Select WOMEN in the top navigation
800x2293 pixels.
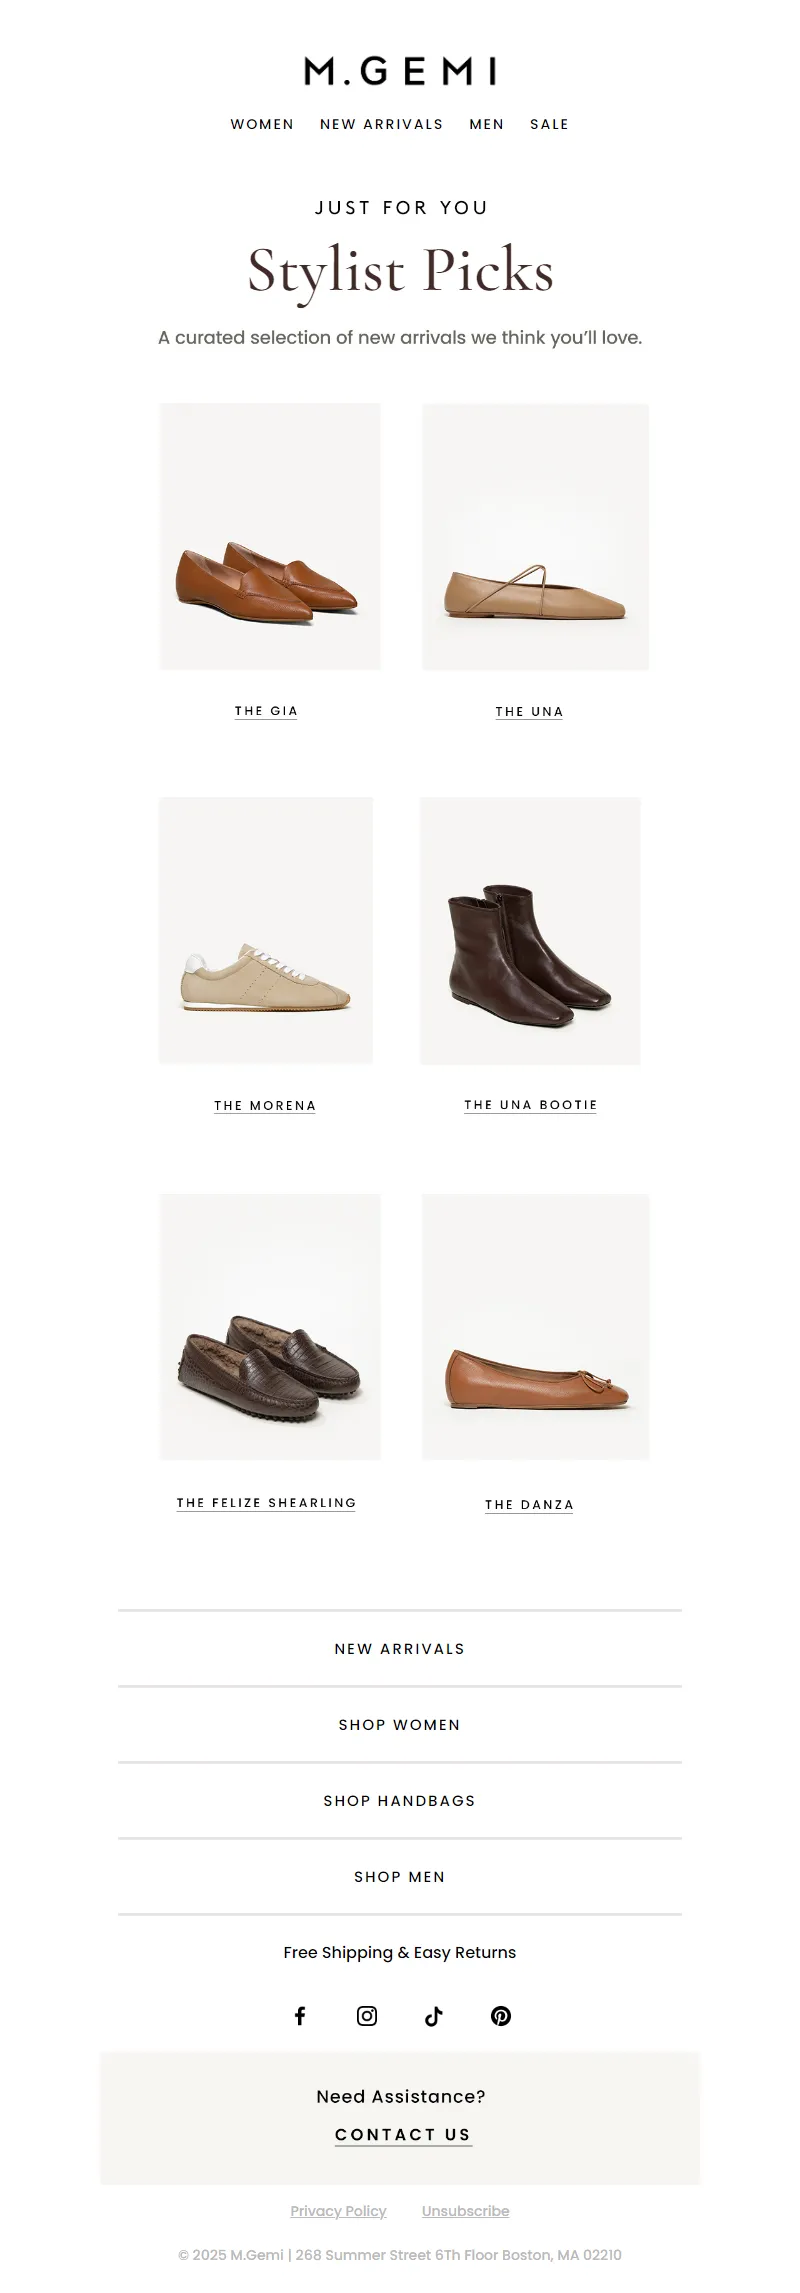(x=262, y=124)
